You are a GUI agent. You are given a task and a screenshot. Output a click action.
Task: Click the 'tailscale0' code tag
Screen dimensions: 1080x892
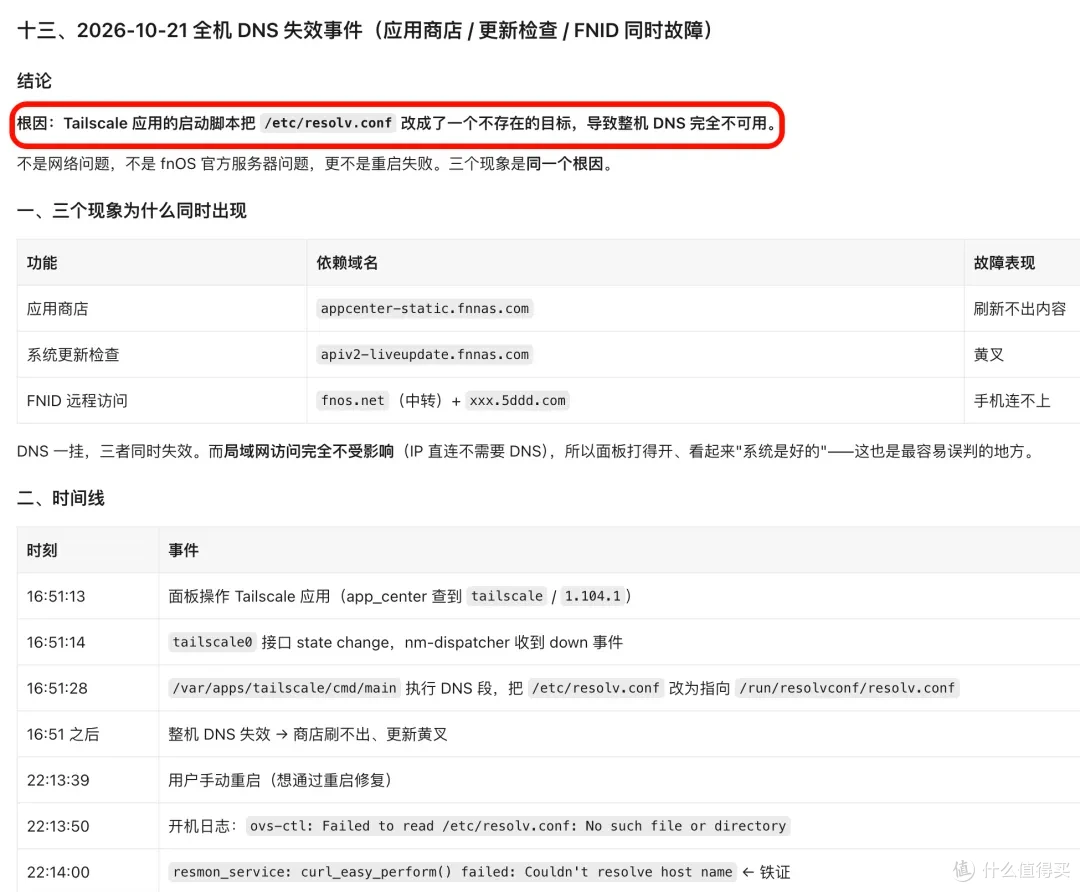point(213,643)
